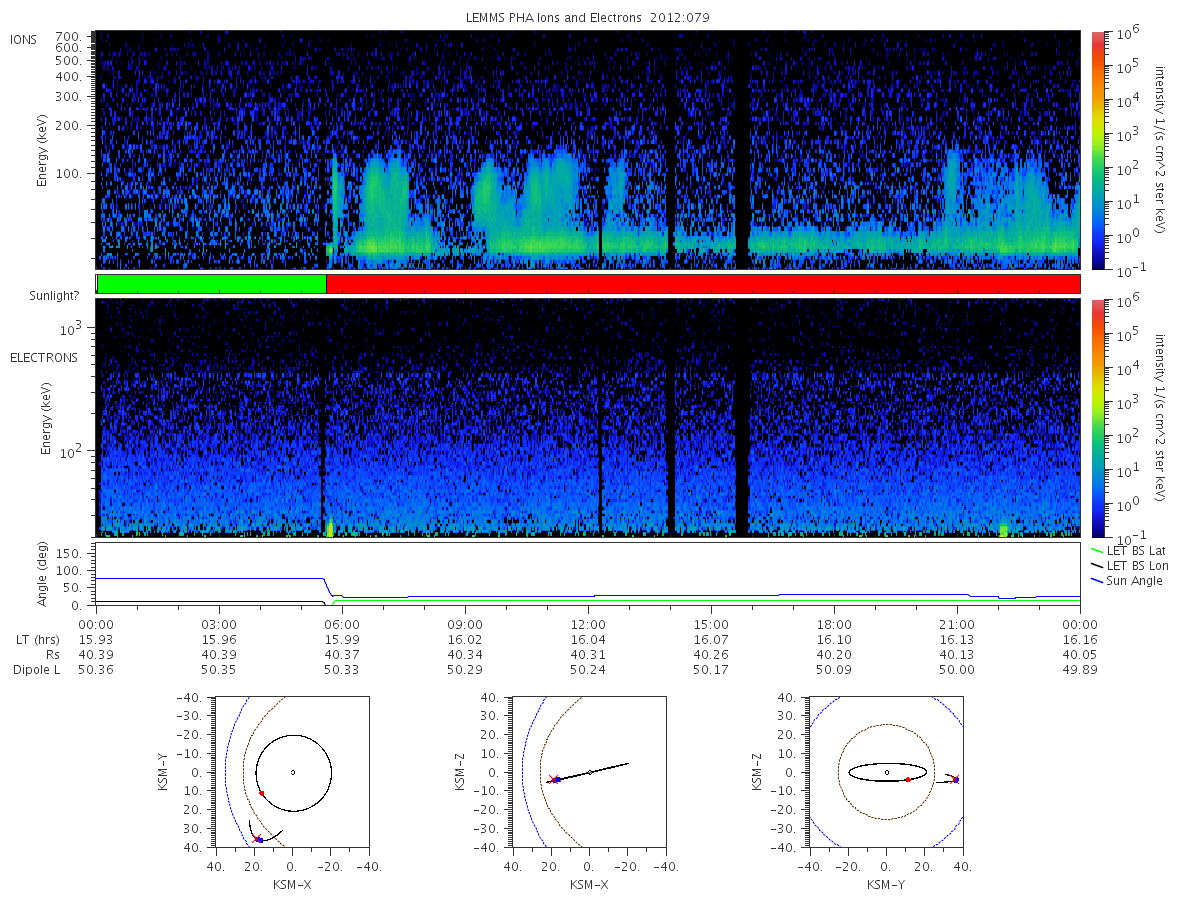
Task: Open the ions energy spectrogram panel
Action: point(588,150)
